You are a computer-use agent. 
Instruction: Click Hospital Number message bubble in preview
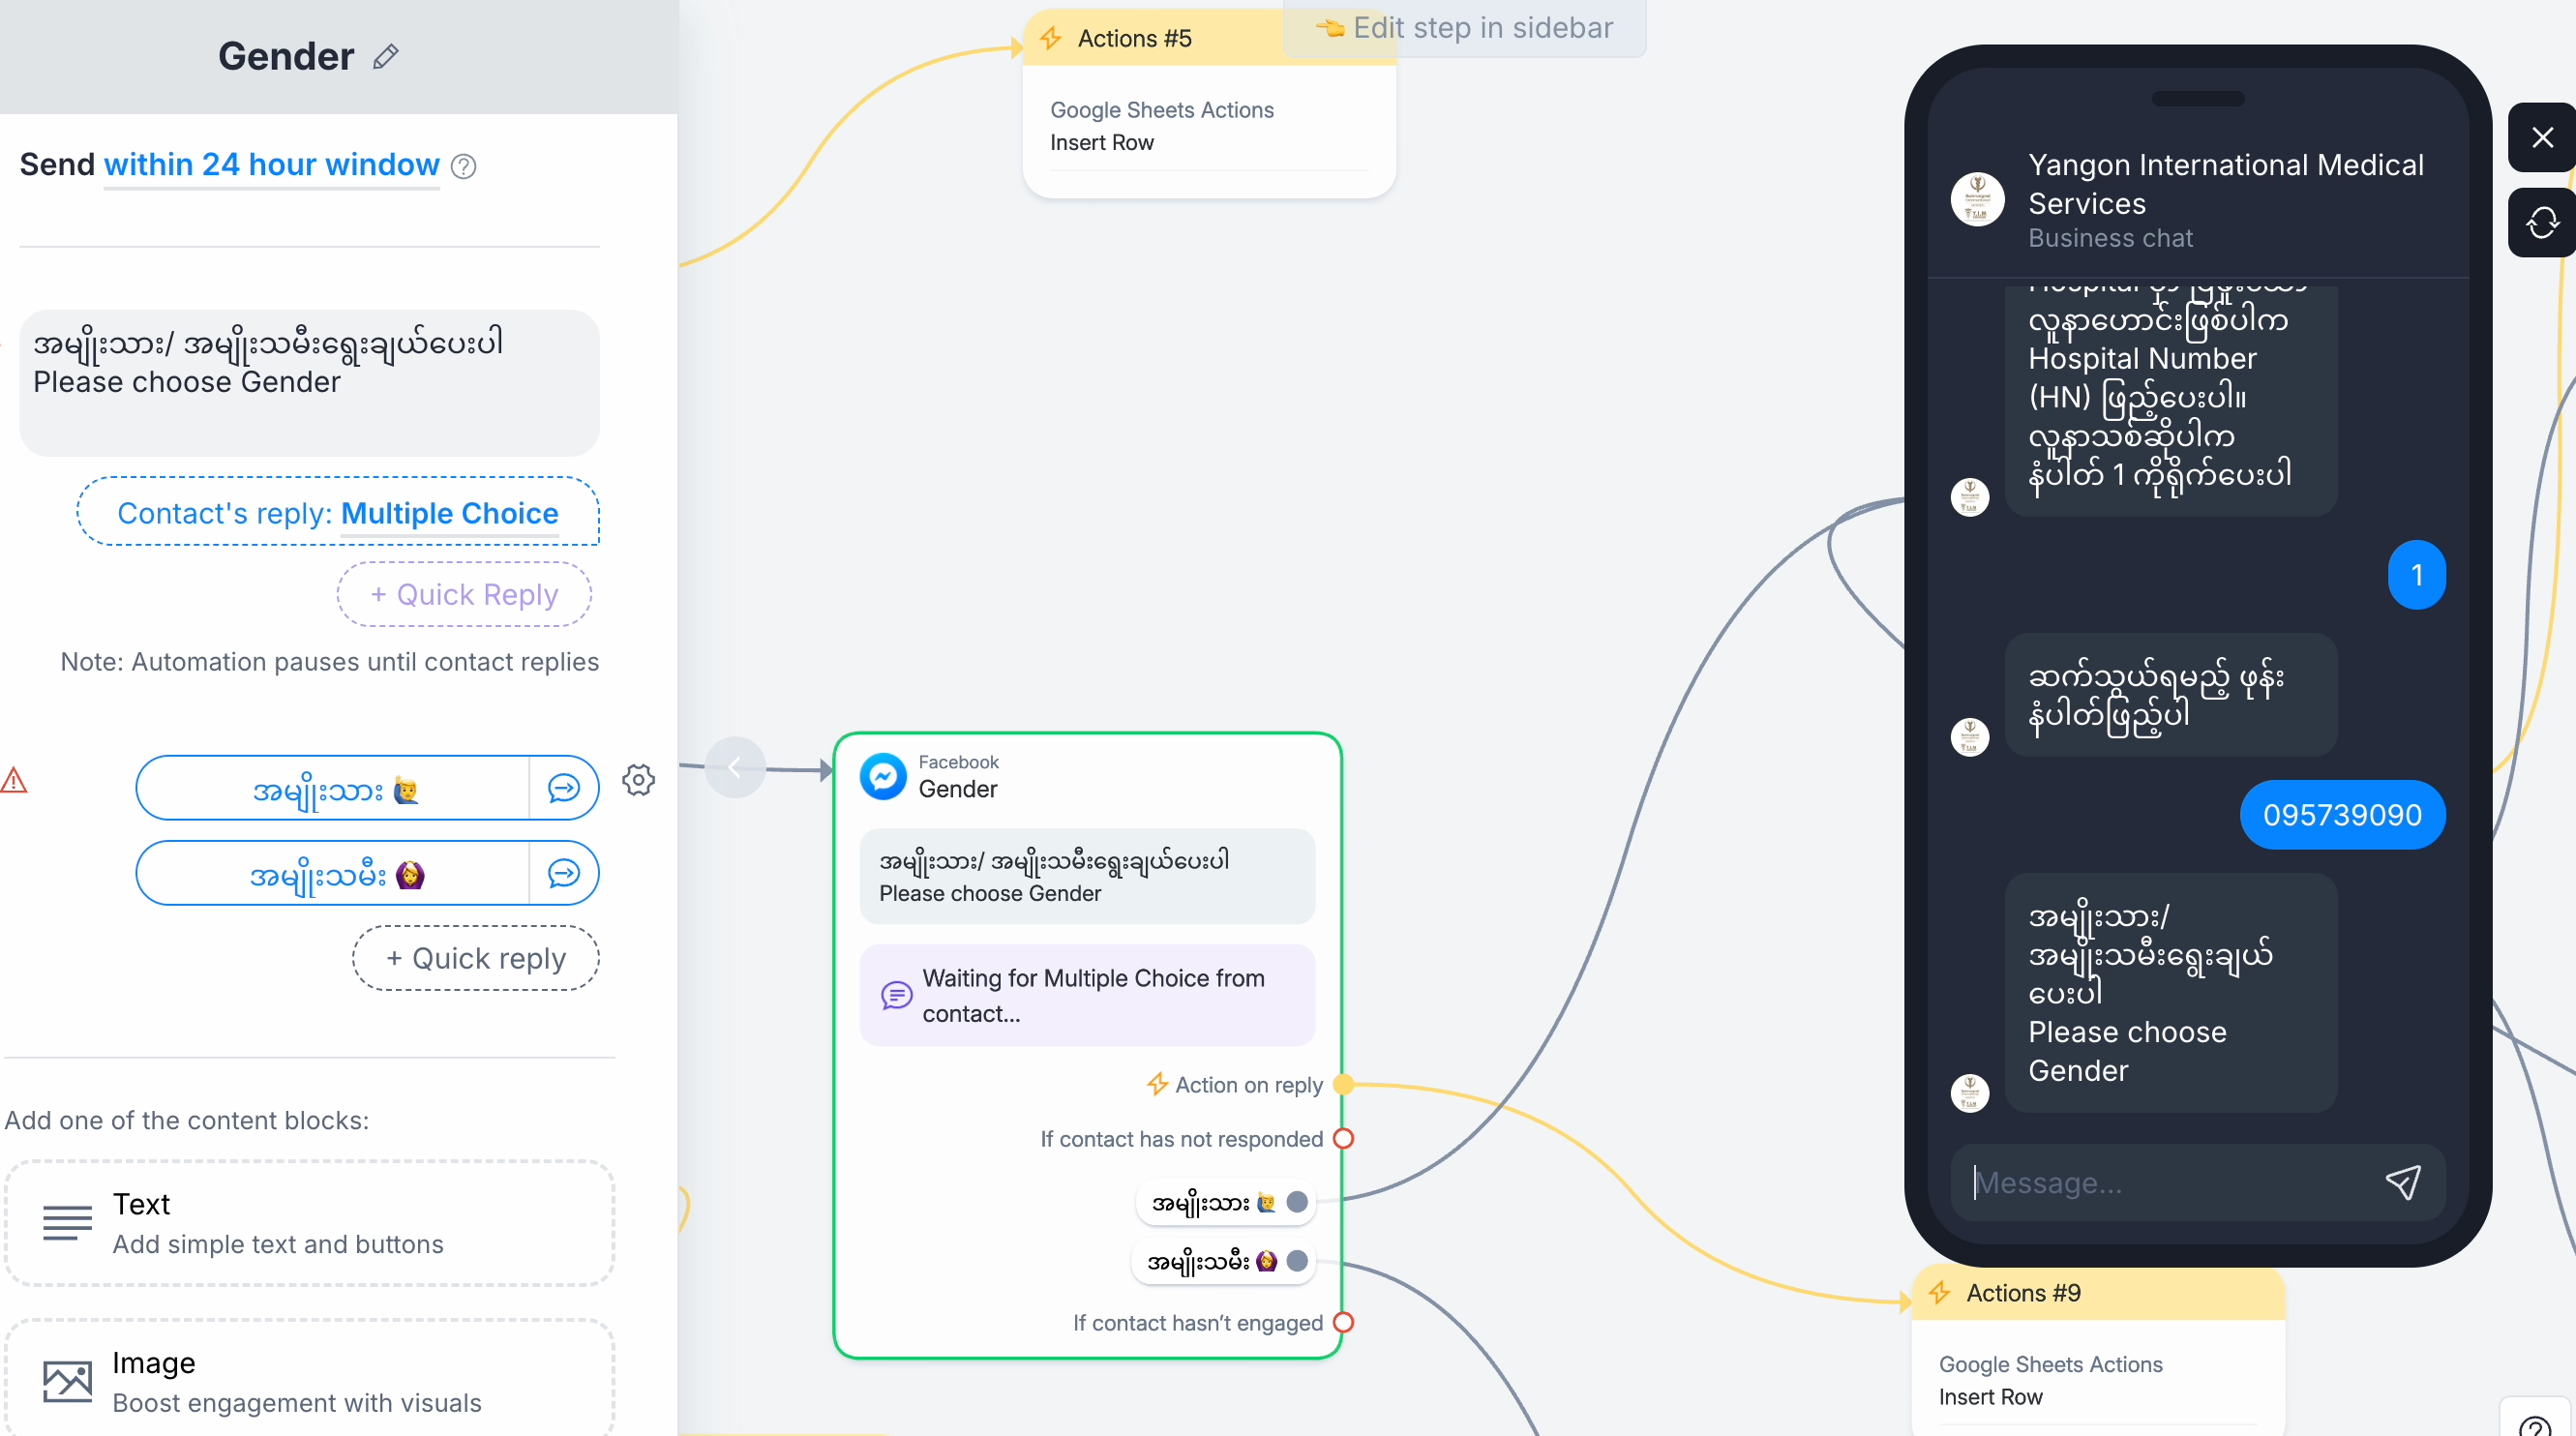tap(2170, 400)
